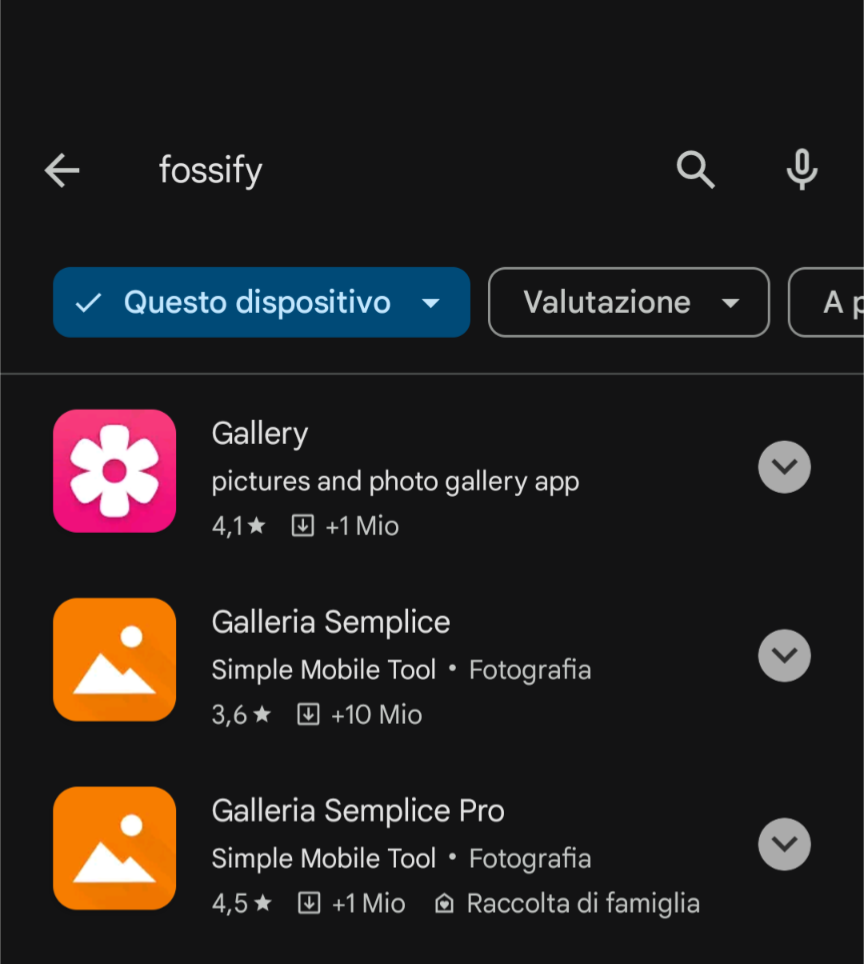Viewport: 864px width, 964px height.
Task: Open the Galleria Semplice Pro app icon
Action: 114,848
